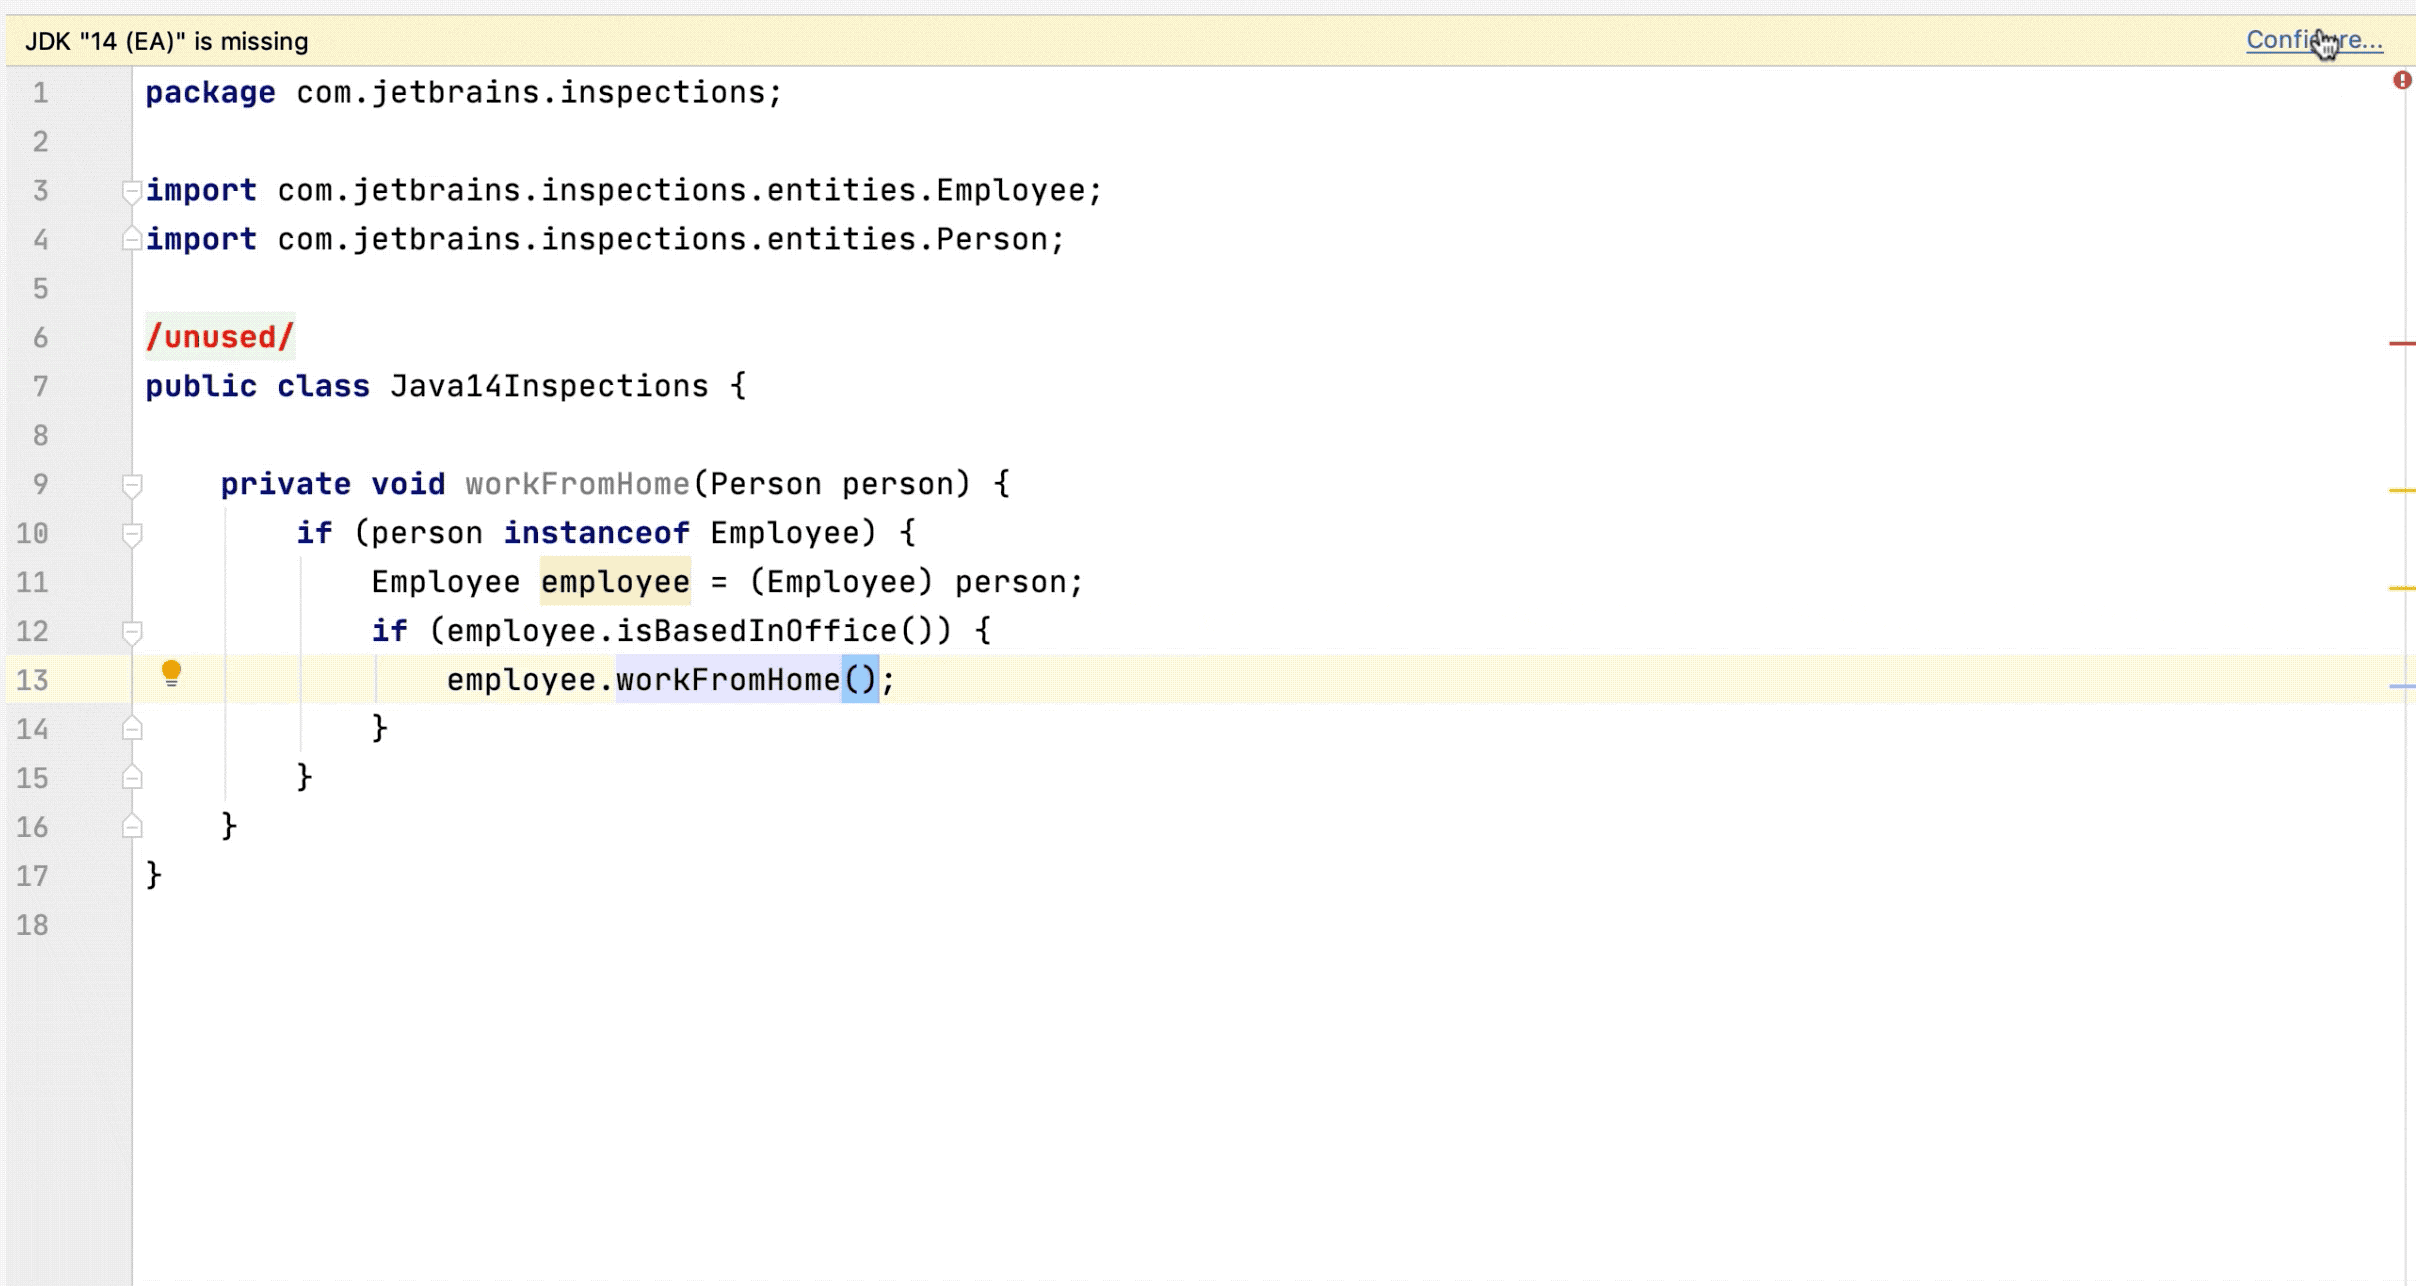Click the fold end marker on line 4
This screenshot has width=2416, height=1286.
point(131,239)
